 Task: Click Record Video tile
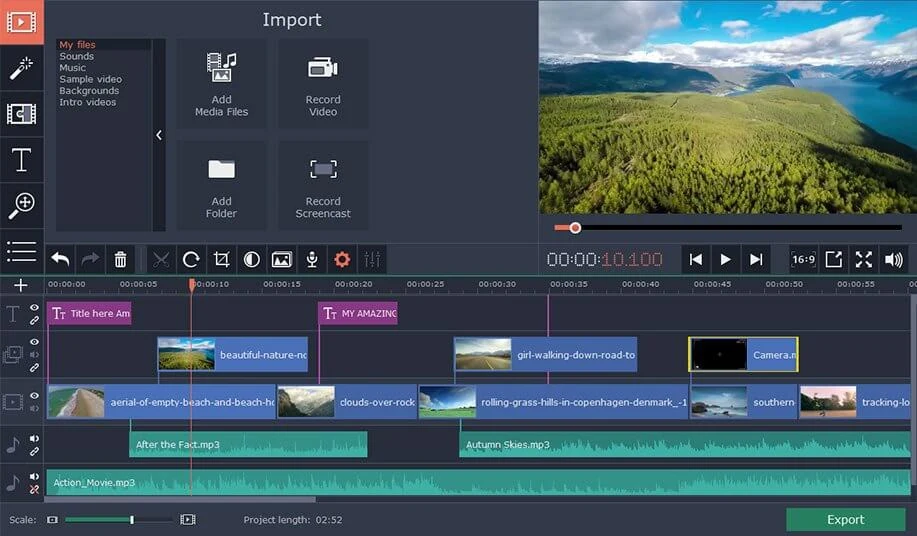point(323,84)
